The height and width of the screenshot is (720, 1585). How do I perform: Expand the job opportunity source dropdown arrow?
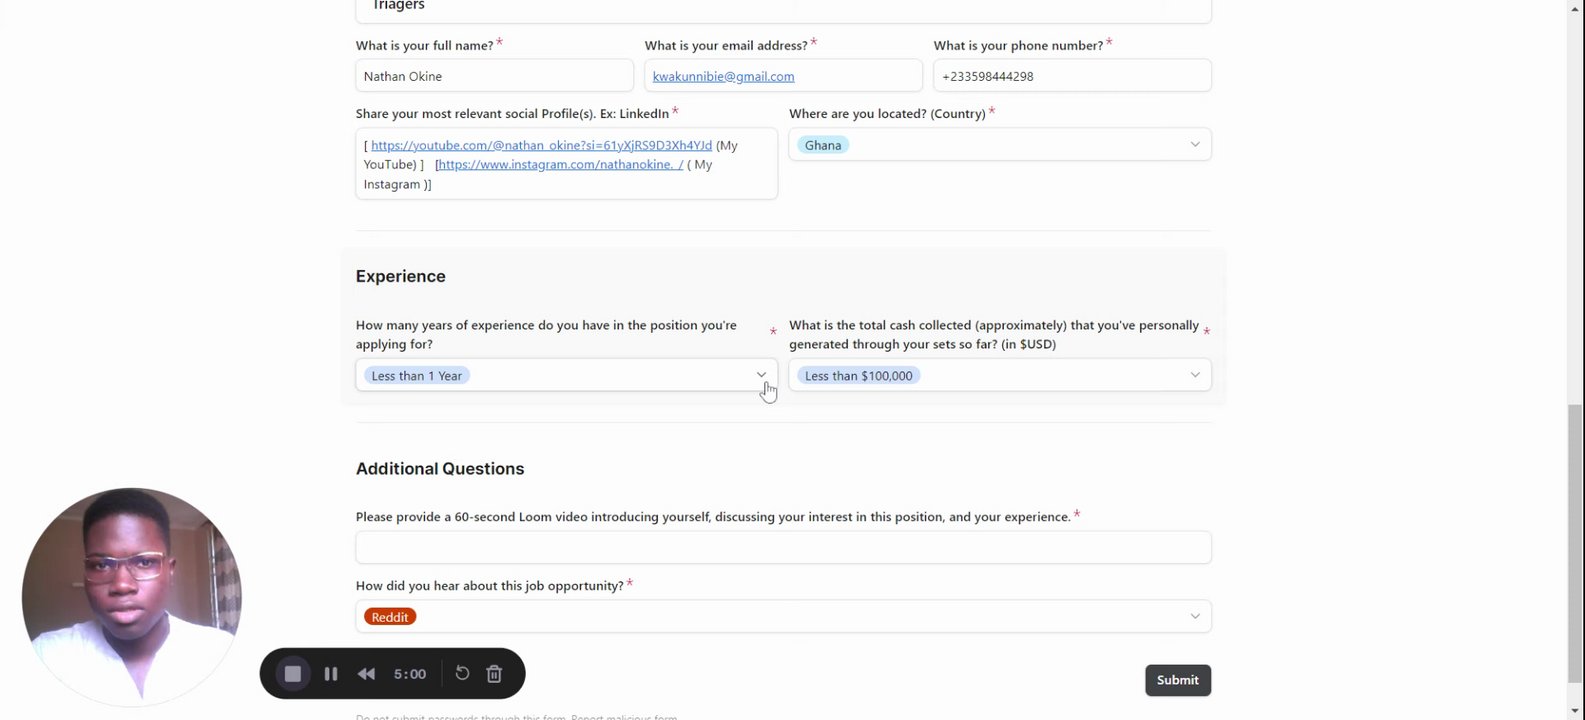click(x=1194, y=617)
